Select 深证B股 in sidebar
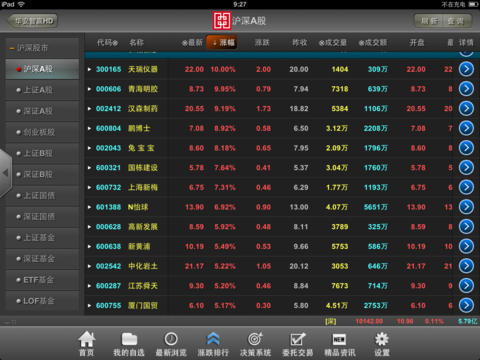This screenshot has width=480, height=360. [x=42, y=174]
